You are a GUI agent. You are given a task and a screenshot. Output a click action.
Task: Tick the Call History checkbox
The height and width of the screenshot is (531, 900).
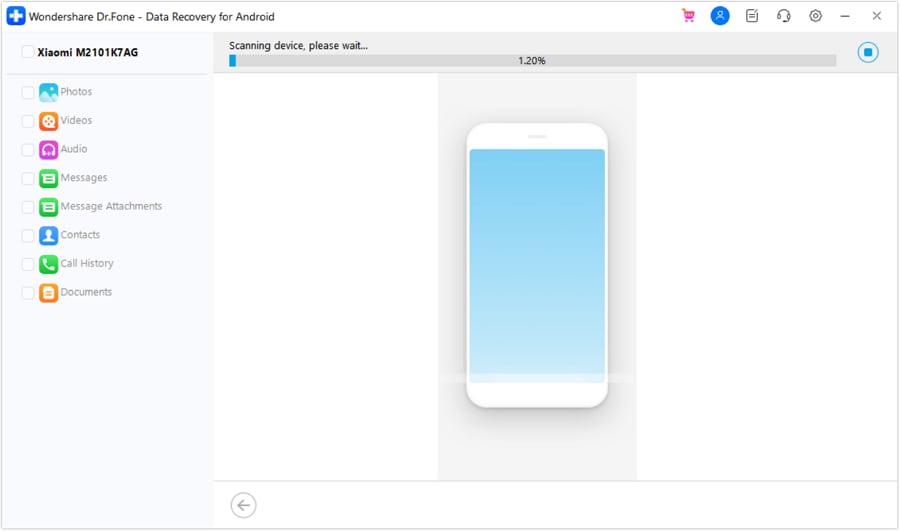point(27,264)
